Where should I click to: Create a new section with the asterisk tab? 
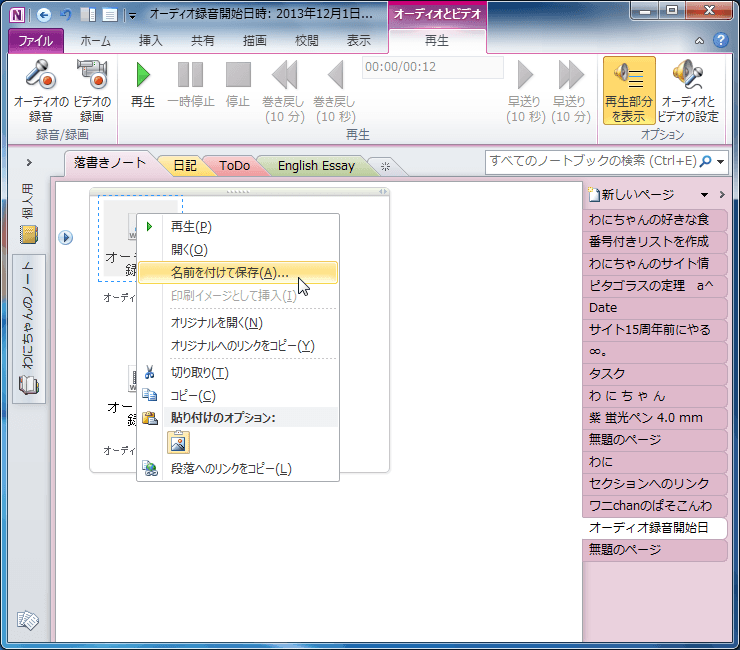(386, 167)
